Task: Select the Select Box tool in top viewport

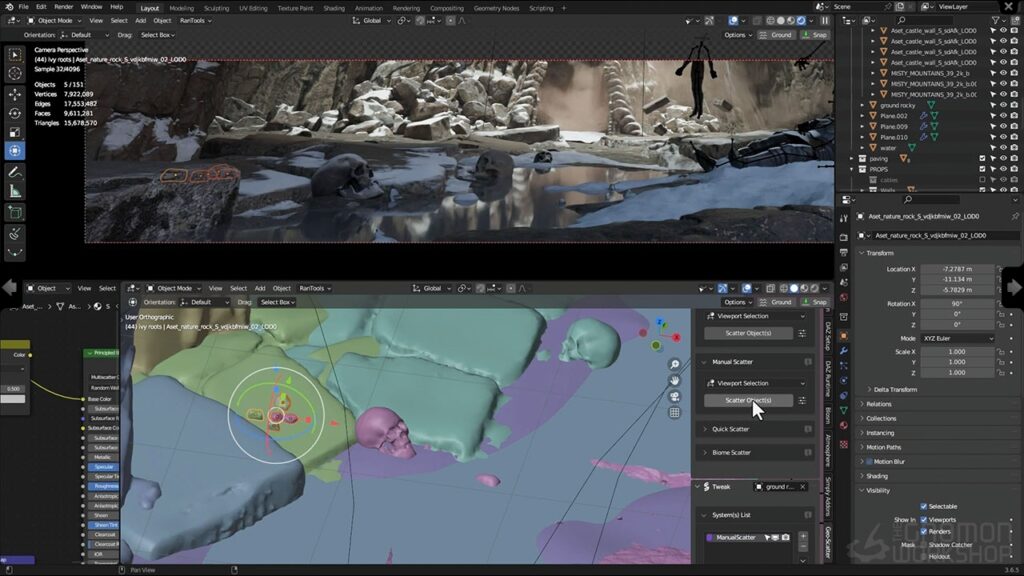Action: click(15, 56)
